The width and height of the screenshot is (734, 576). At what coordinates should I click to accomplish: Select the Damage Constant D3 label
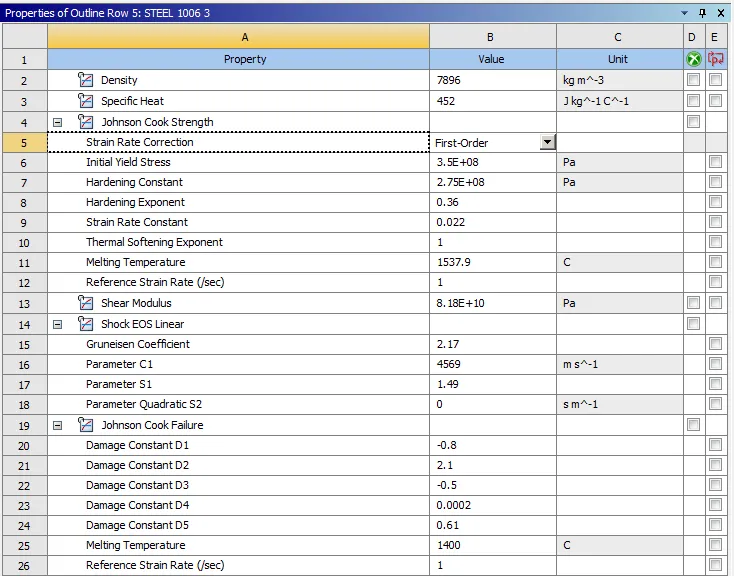pos(137,485)
